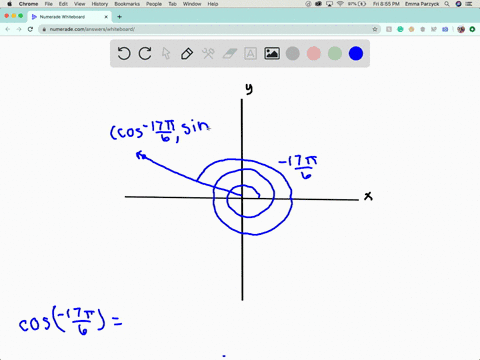Open the Tab menu

(172, 4)
